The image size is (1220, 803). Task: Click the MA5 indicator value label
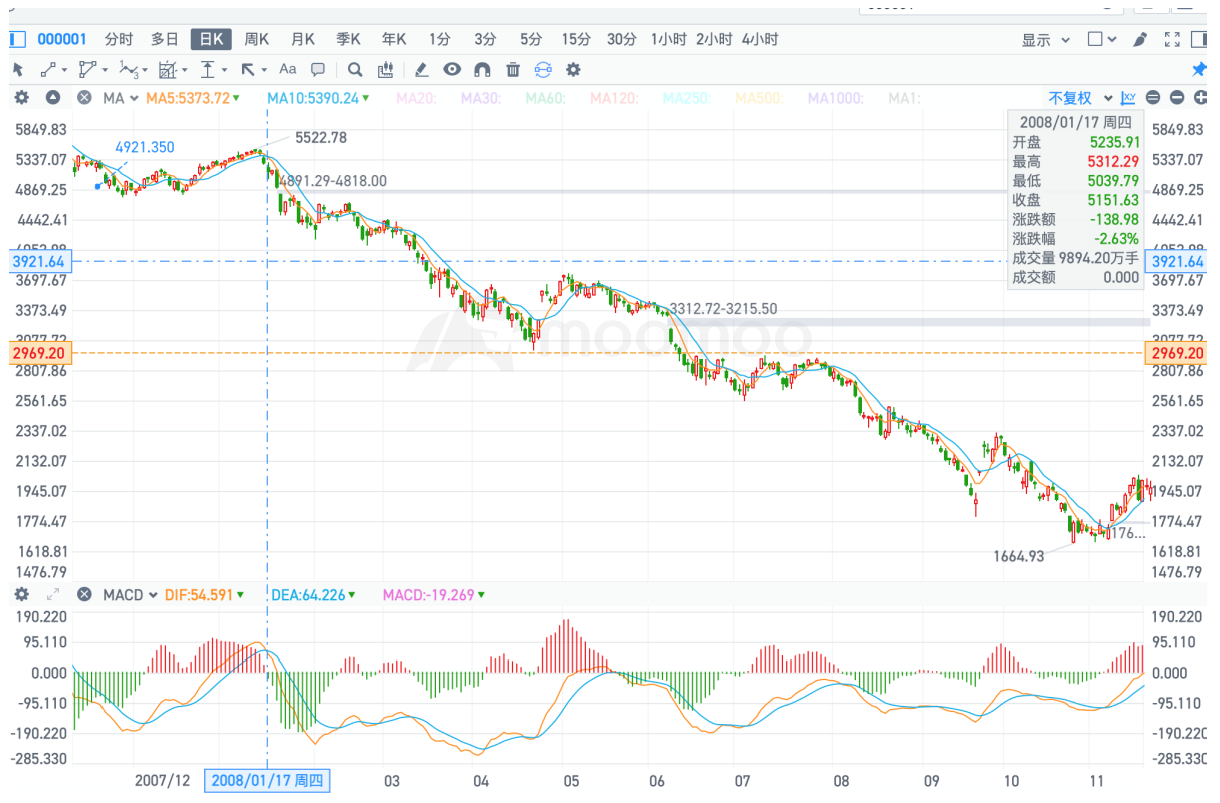pyautogui.click(x=188, y=98)
